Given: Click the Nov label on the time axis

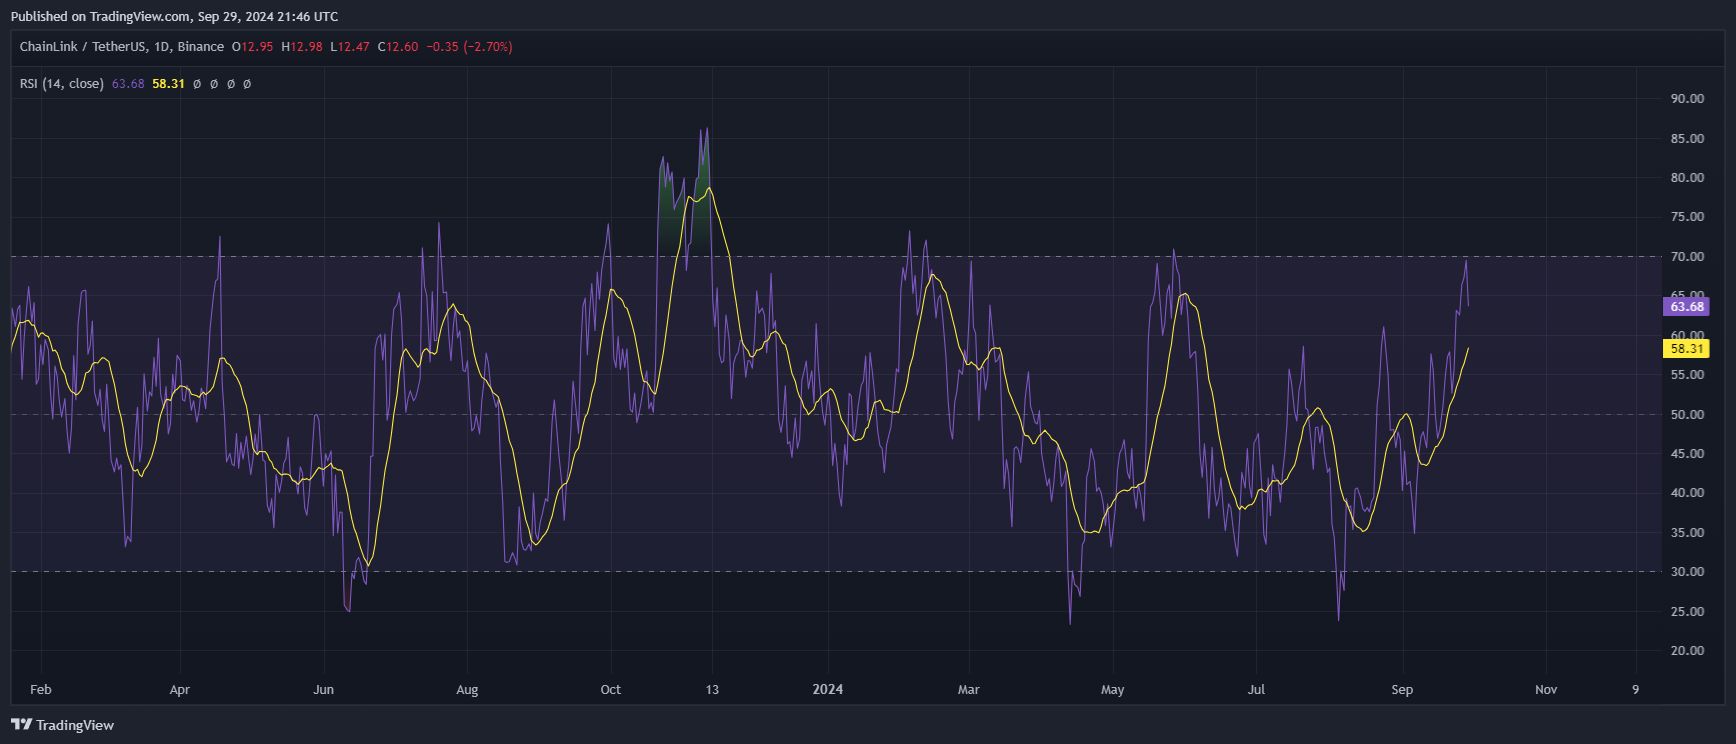Looking at the screenshot, I should point(1545,689).
